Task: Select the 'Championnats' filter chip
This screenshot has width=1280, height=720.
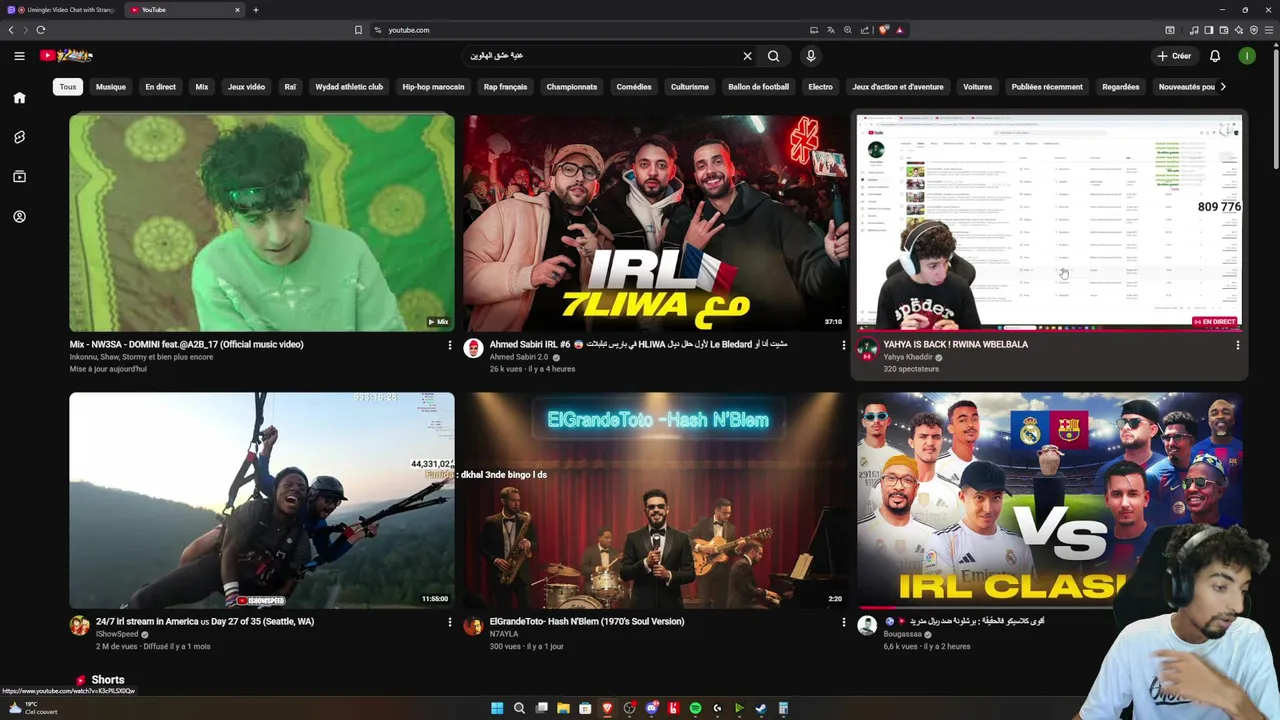Action: [572, 87]
